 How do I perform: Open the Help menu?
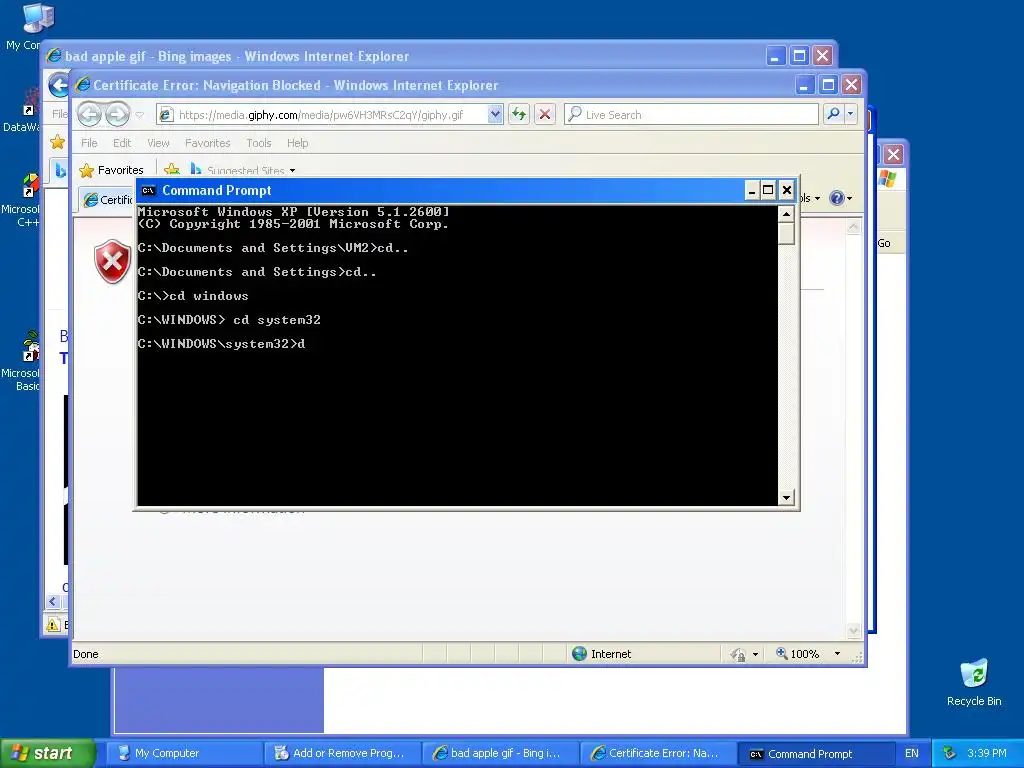[298, 143]
